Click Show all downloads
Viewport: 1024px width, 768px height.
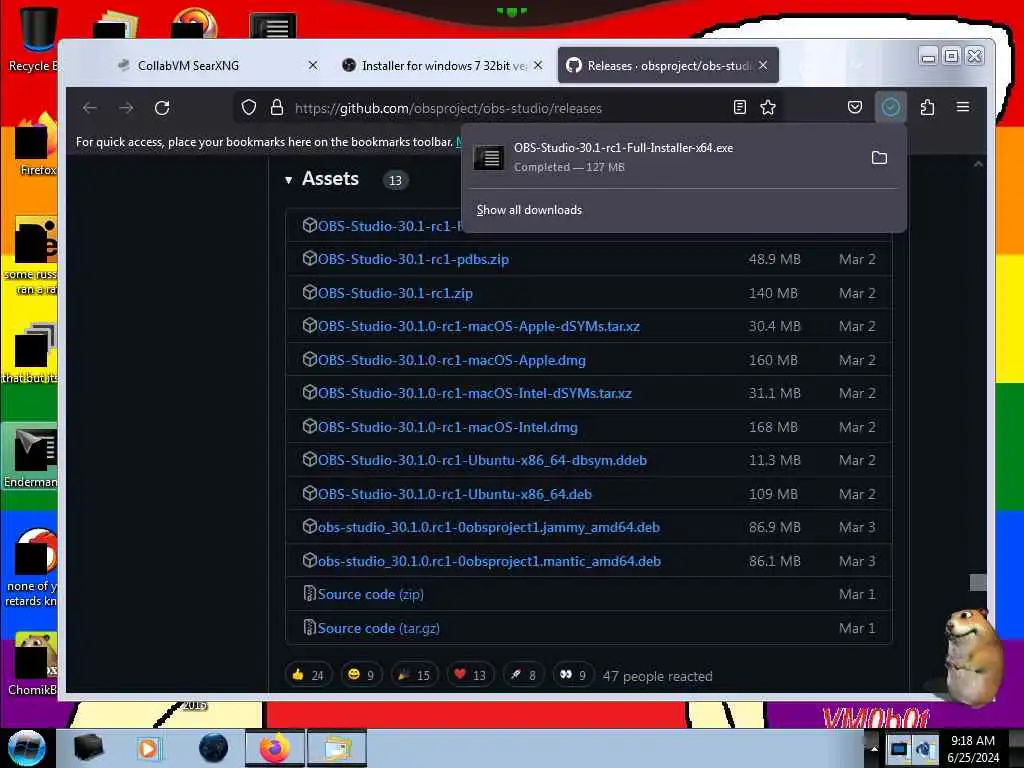point(529,210)
